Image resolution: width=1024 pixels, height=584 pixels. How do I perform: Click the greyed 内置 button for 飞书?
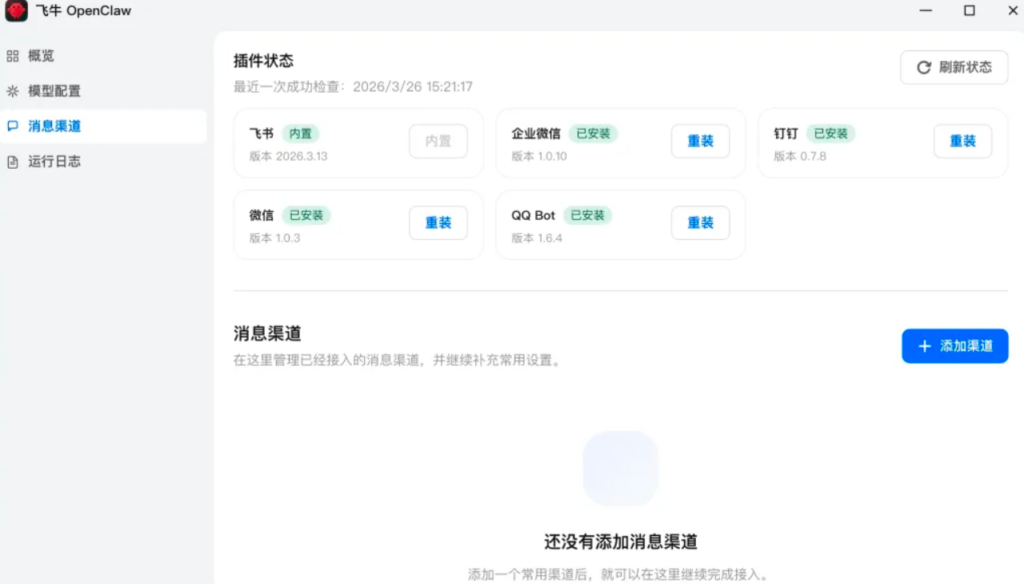(x=438, y=141)
